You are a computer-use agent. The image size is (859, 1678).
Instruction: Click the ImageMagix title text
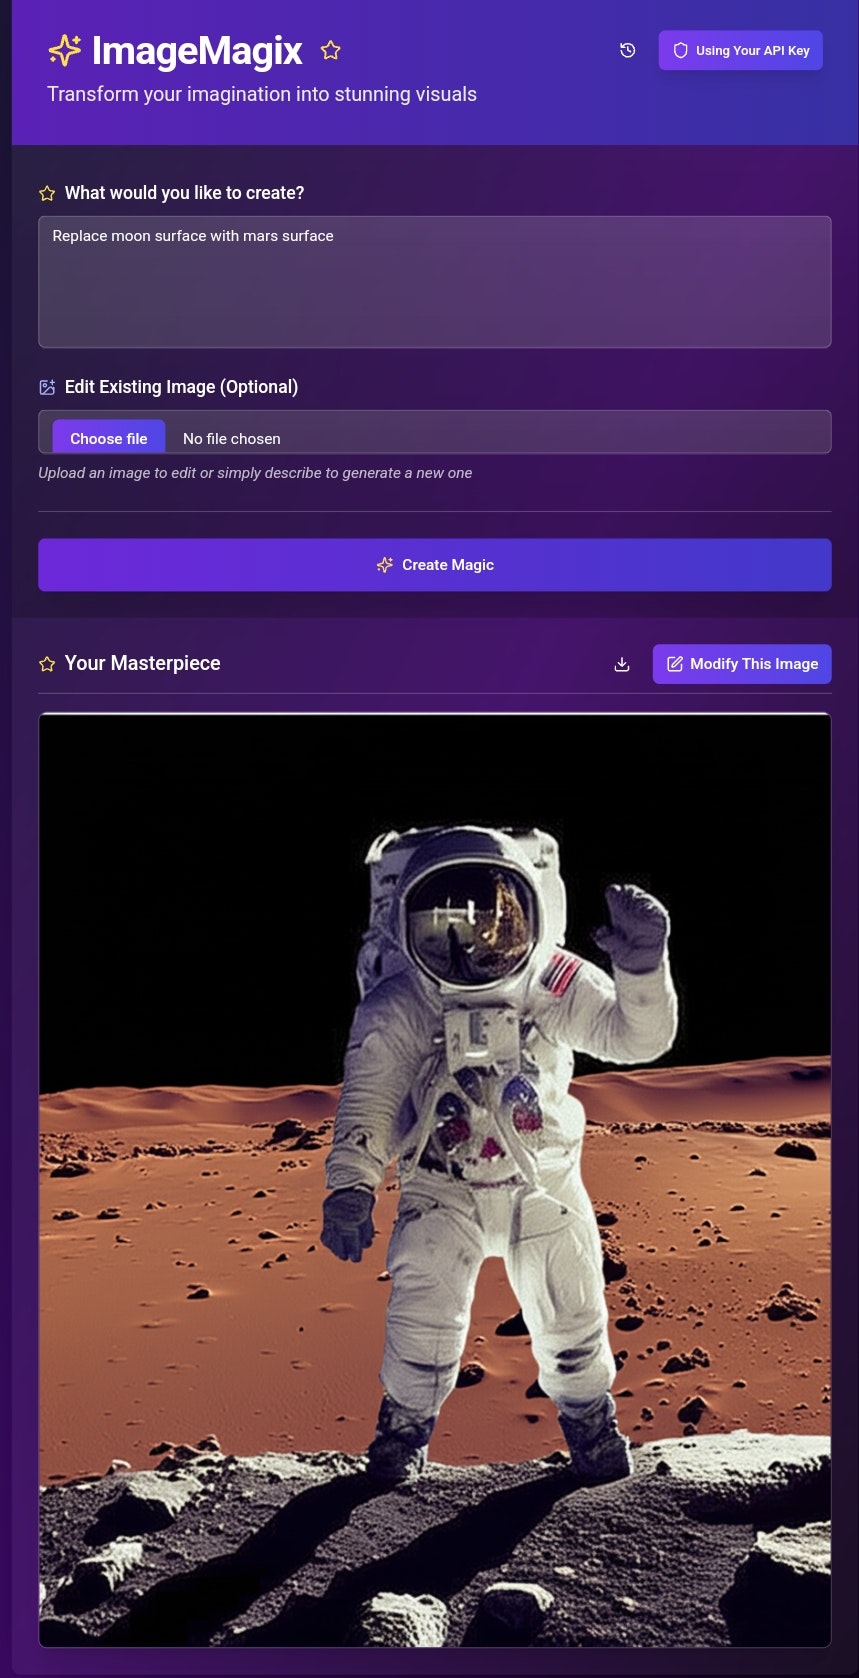click(x=197, y=50)
